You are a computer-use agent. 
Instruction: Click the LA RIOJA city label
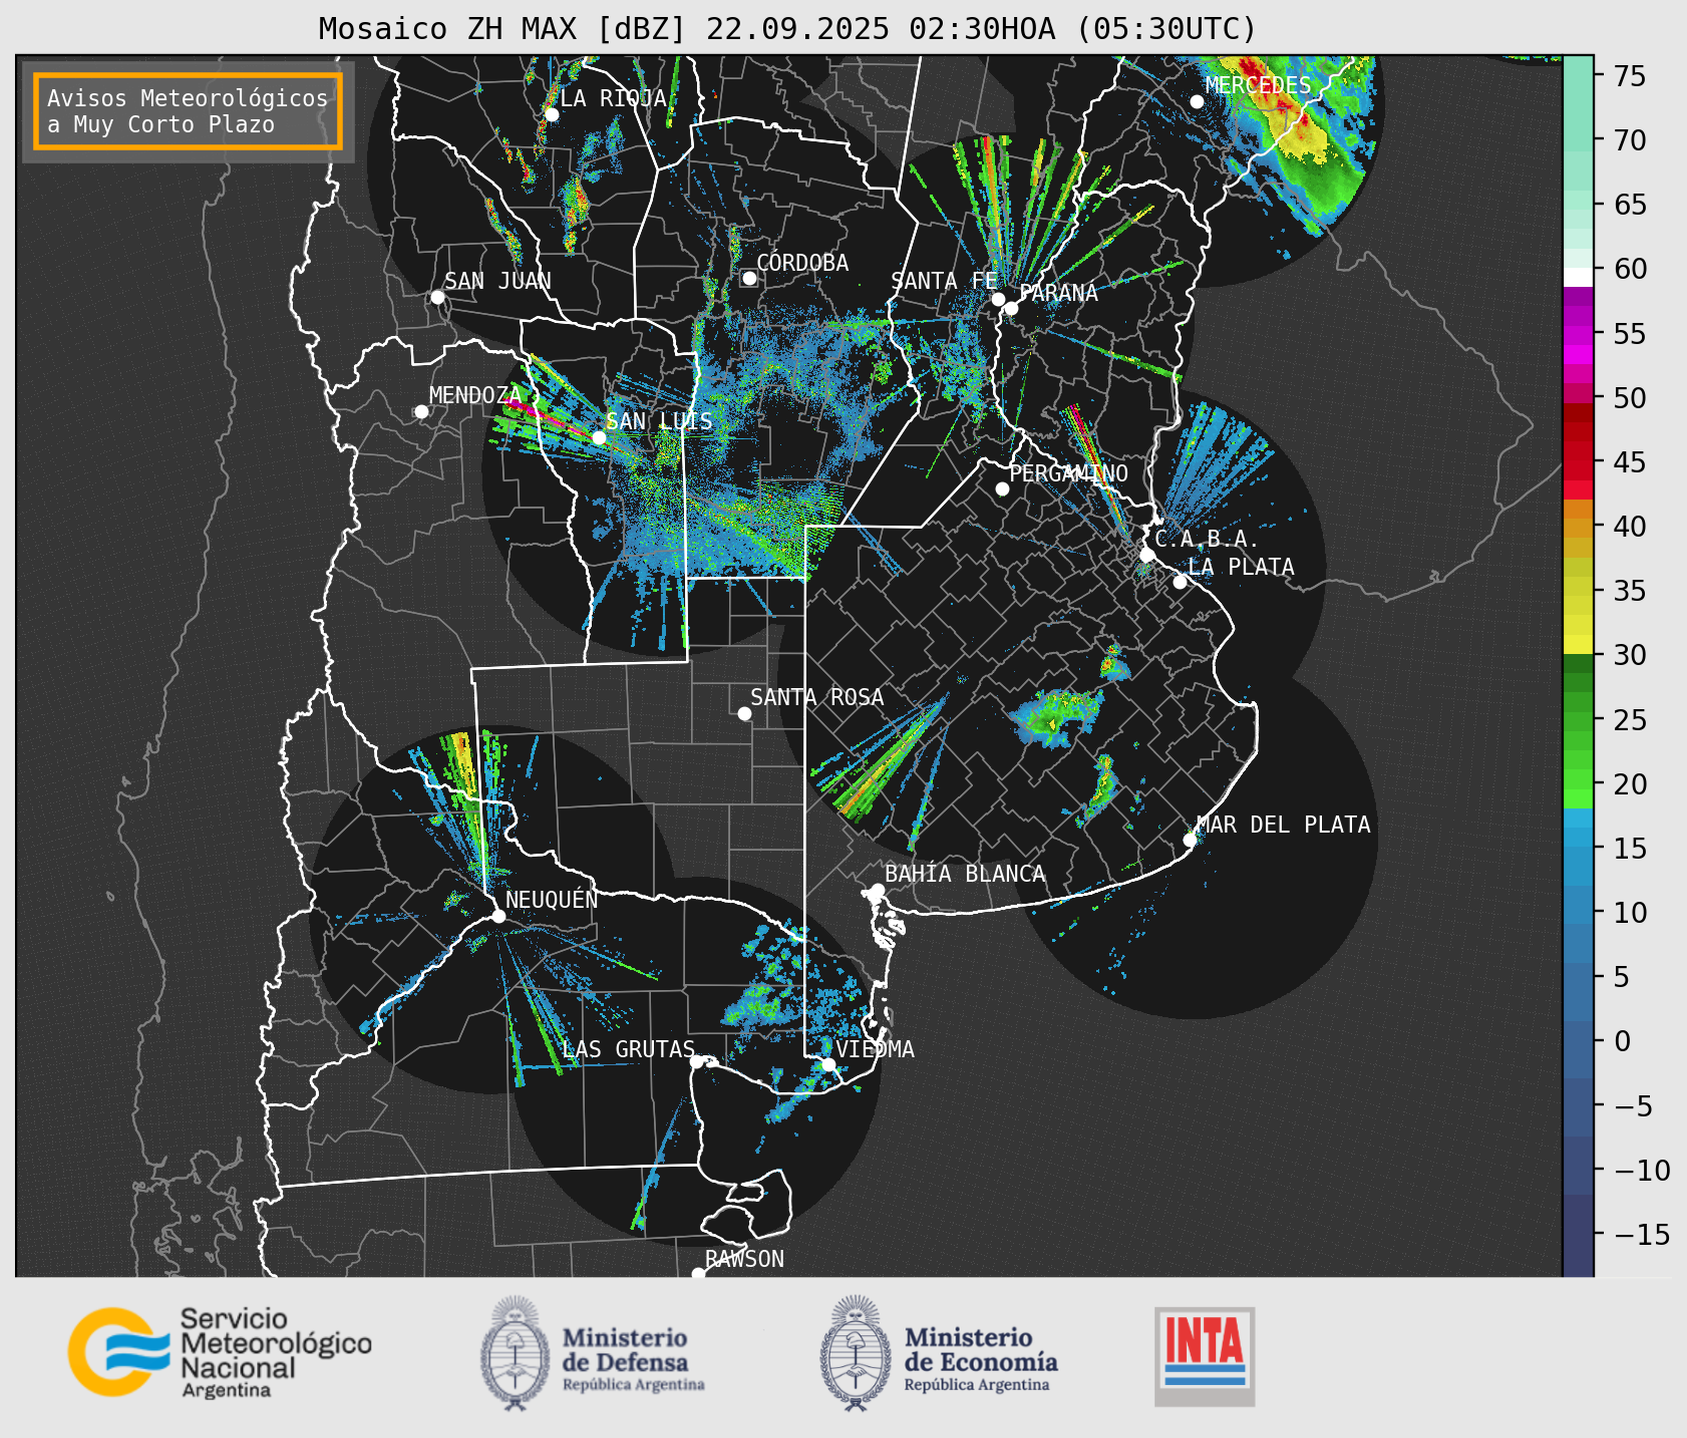(613, 98)
